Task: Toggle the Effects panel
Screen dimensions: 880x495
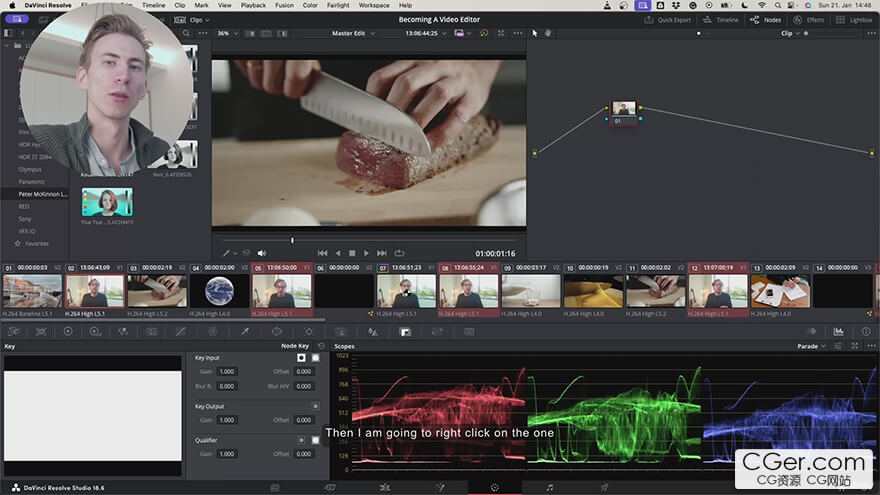Action: pos(809,20)
